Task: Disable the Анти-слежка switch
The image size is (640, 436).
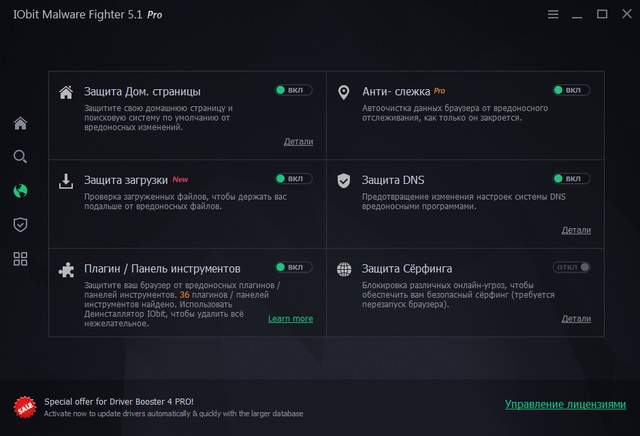Action: coord(571,91)
